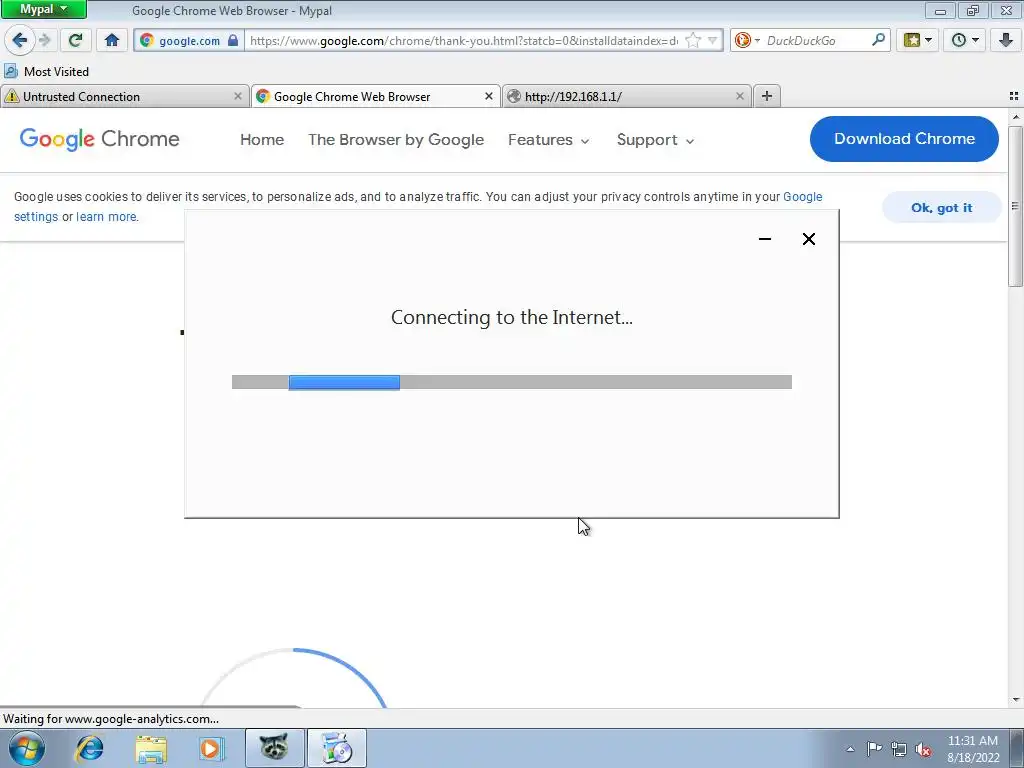
Task: Show downloads with the down arrow icon
Action: pyautogui.click(x=1006, y=40)
